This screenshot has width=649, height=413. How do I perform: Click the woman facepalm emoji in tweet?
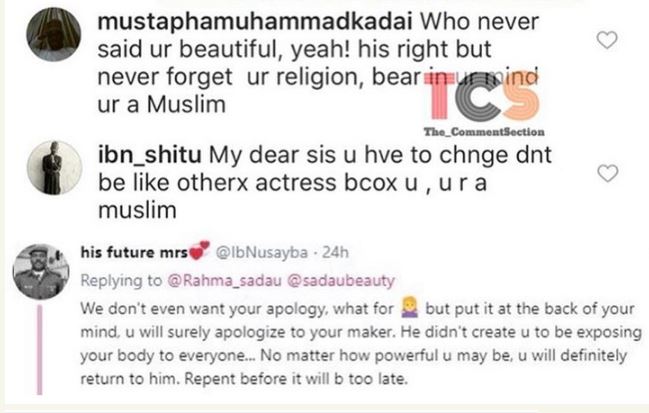(410, 309)
